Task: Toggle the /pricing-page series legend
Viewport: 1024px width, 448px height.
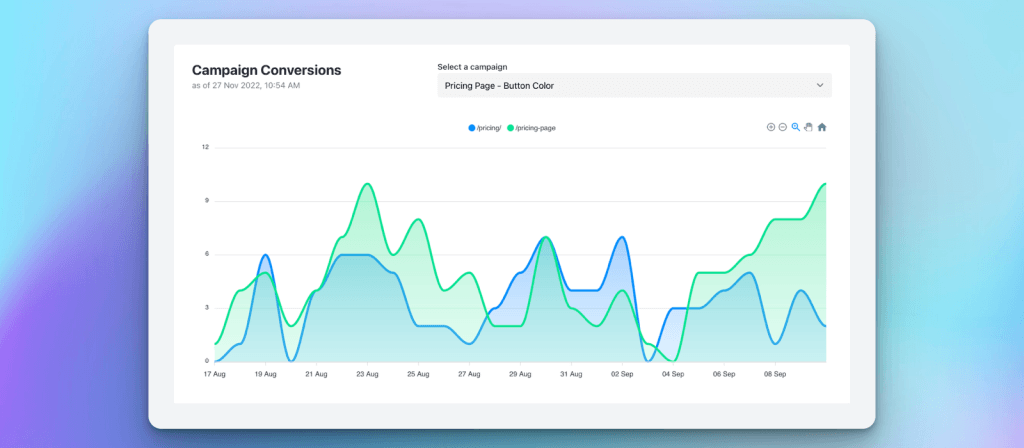Action: click(531, 128)
